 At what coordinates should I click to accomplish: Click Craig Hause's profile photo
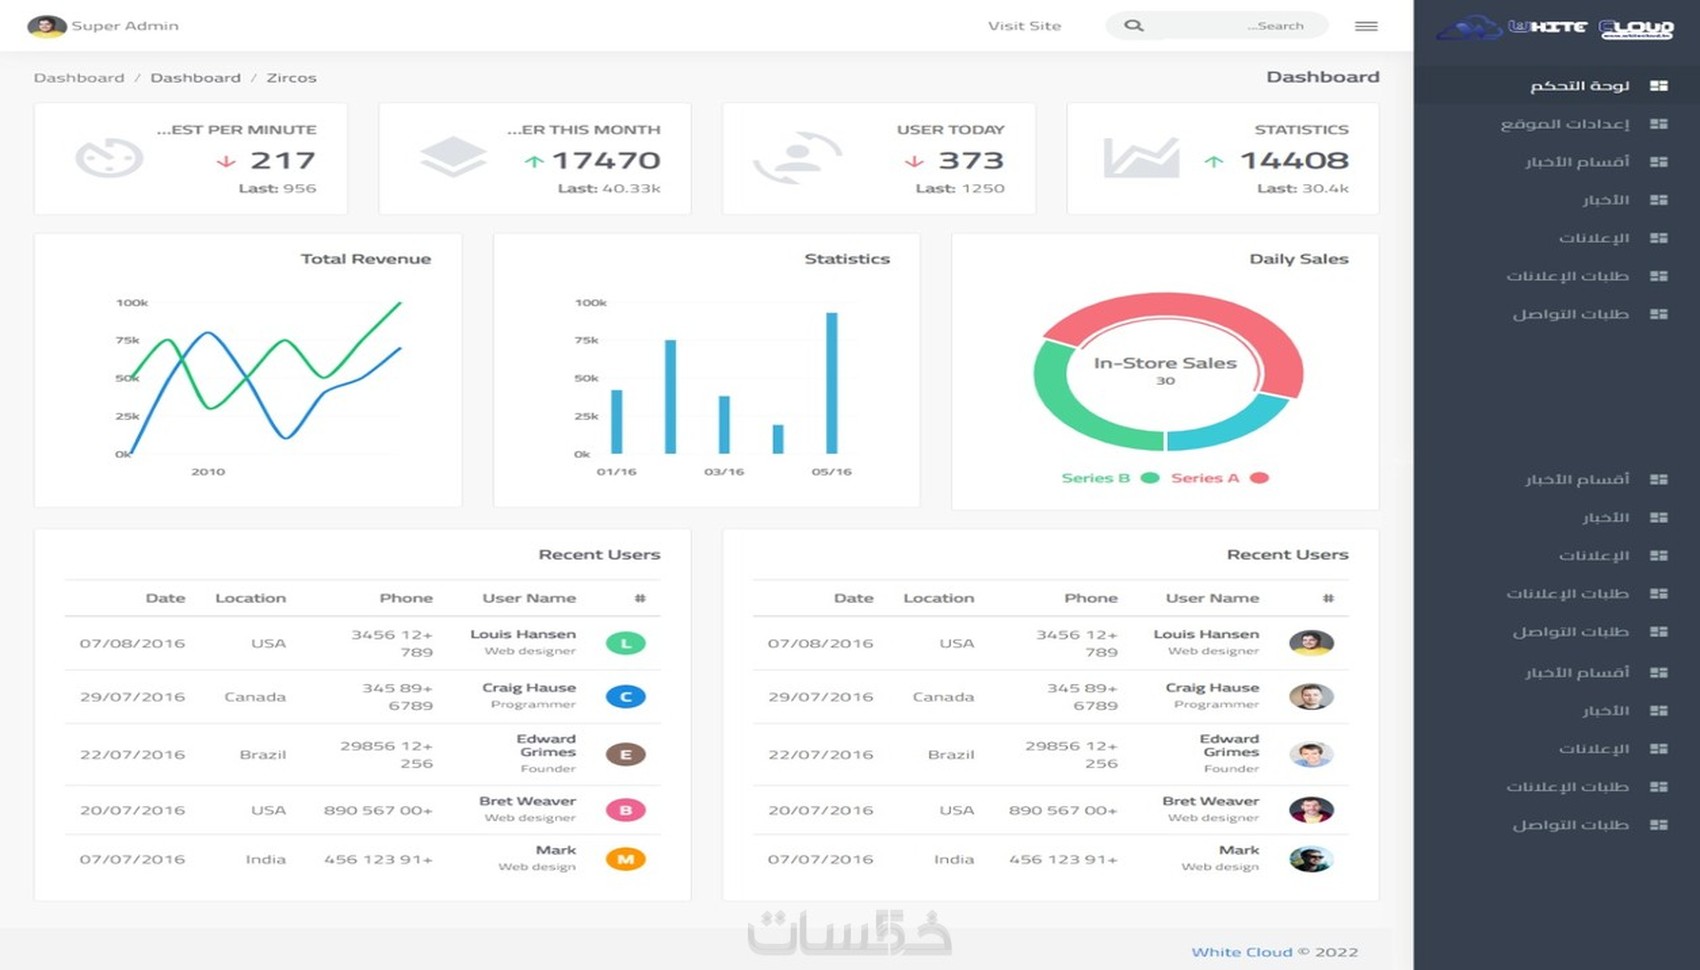point(1311,696)
